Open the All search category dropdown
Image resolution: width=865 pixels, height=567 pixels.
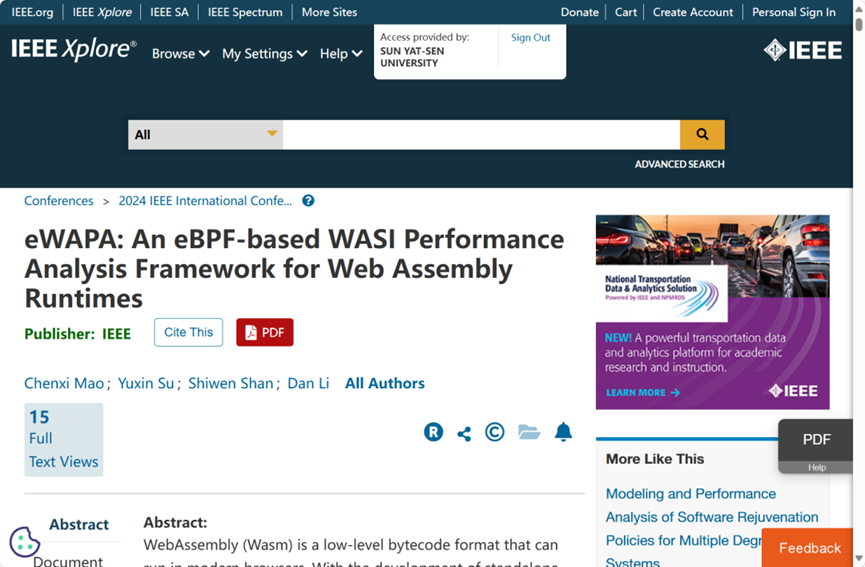(205, 135)
